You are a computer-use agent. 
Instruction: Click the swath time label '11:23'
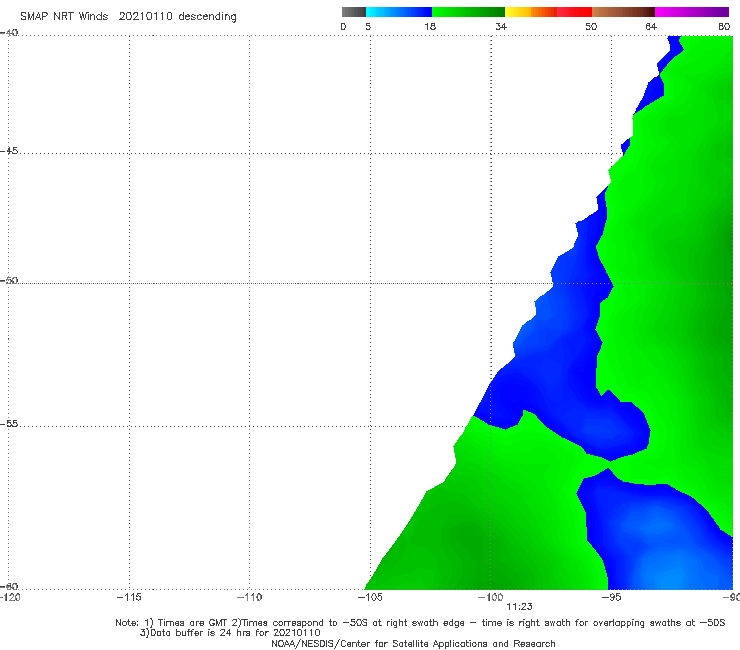tap(519, 607)
